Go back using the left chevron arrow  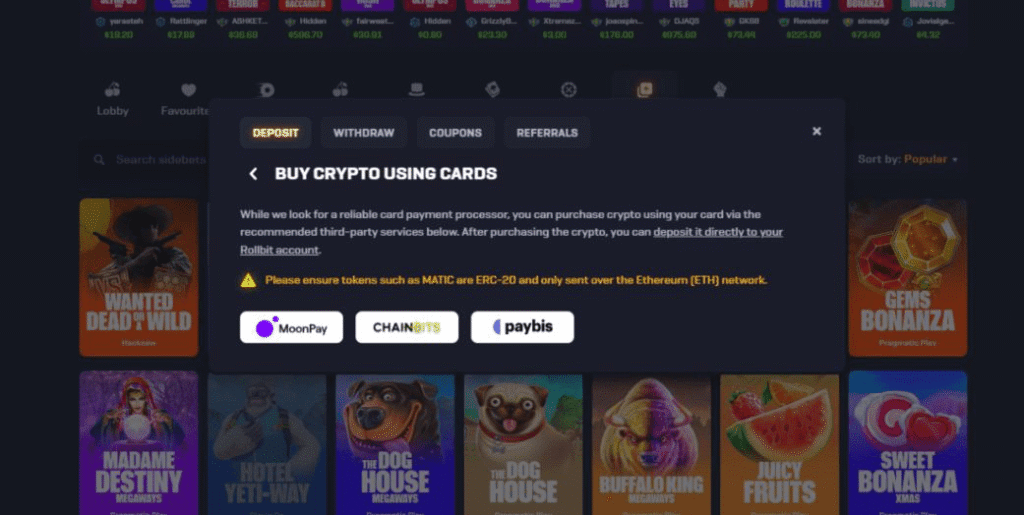253,174
